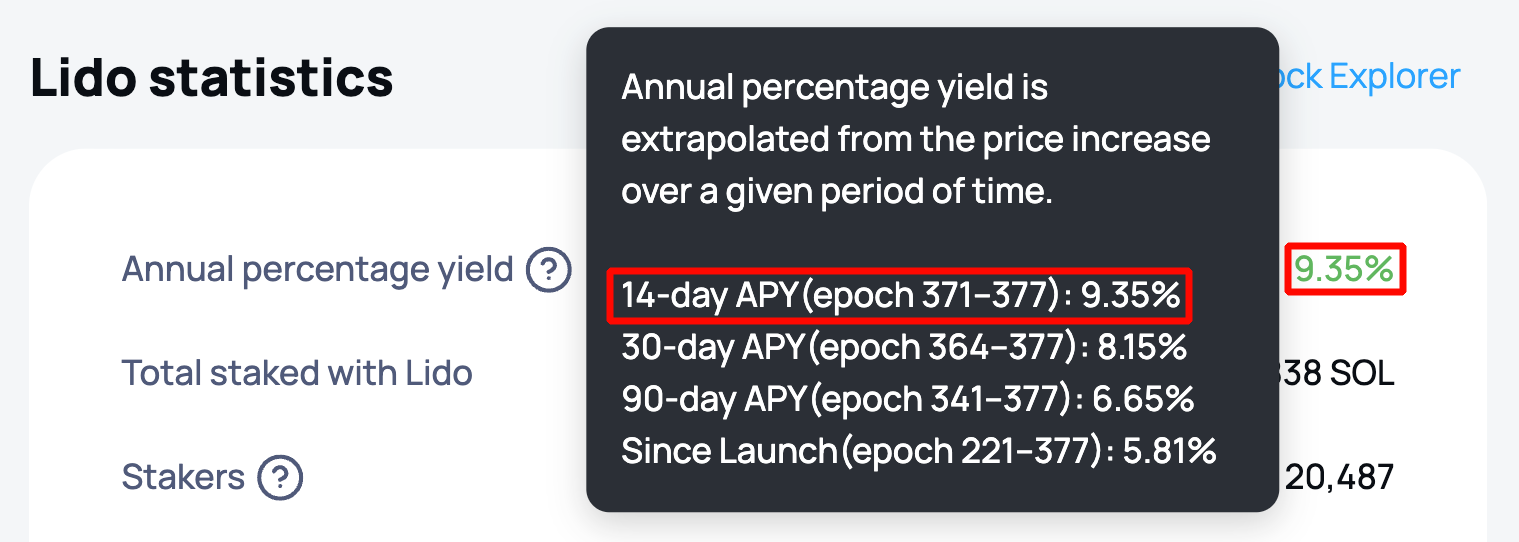Click tooltip line "Annual percentage yield is"
Viewport: 1519px width, 542px height.
pos(834,88)
